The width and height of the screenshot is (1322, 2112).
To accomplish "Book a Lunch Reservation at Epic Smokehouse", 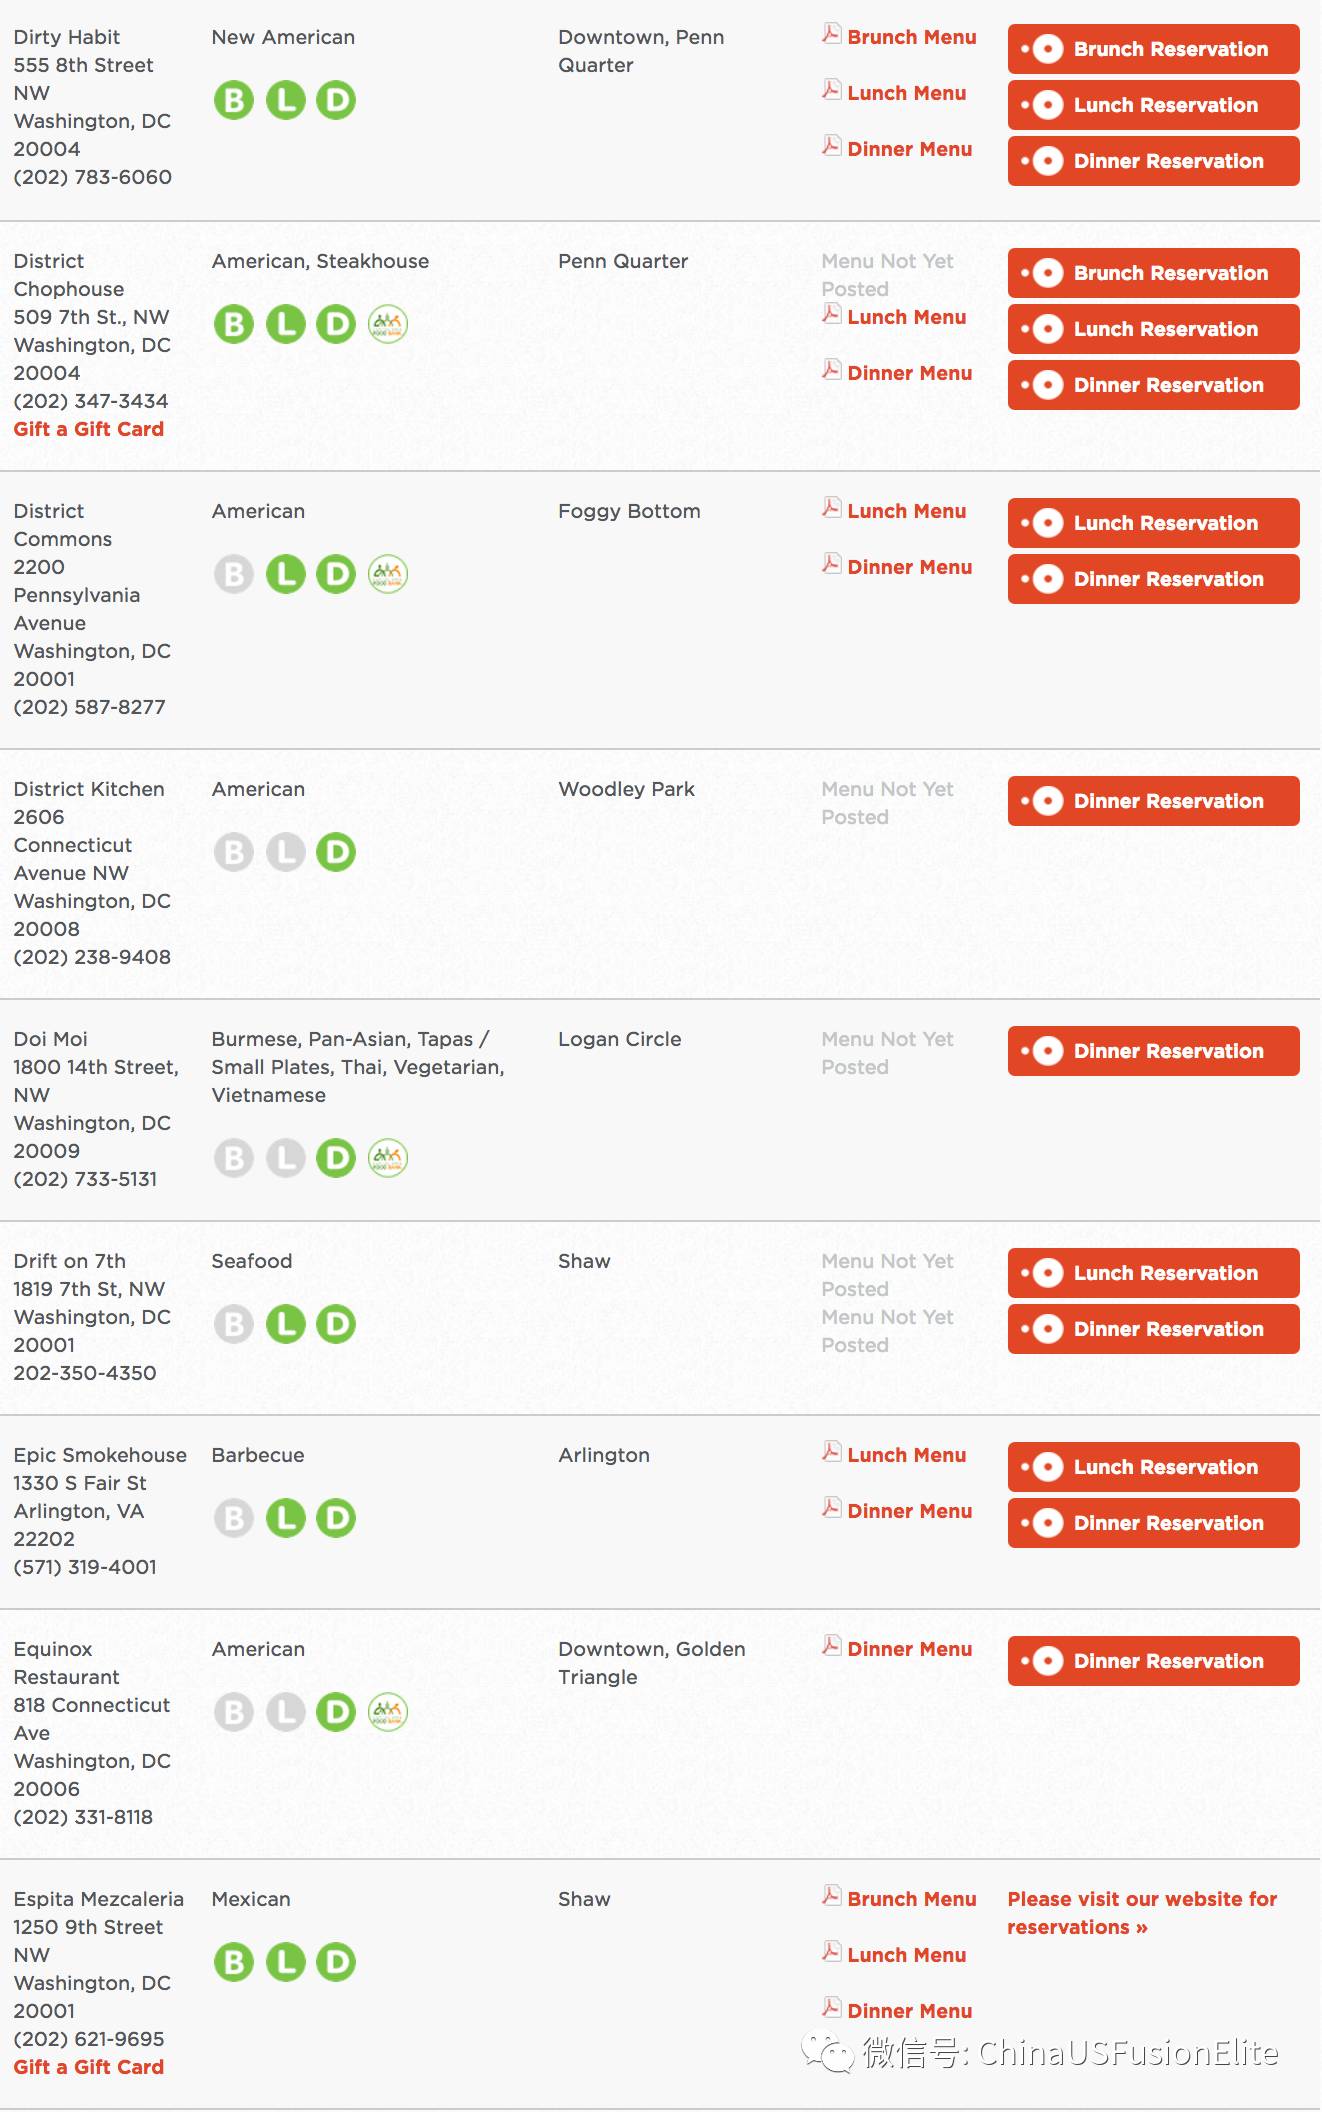I will click(x=1154, y=1467).
